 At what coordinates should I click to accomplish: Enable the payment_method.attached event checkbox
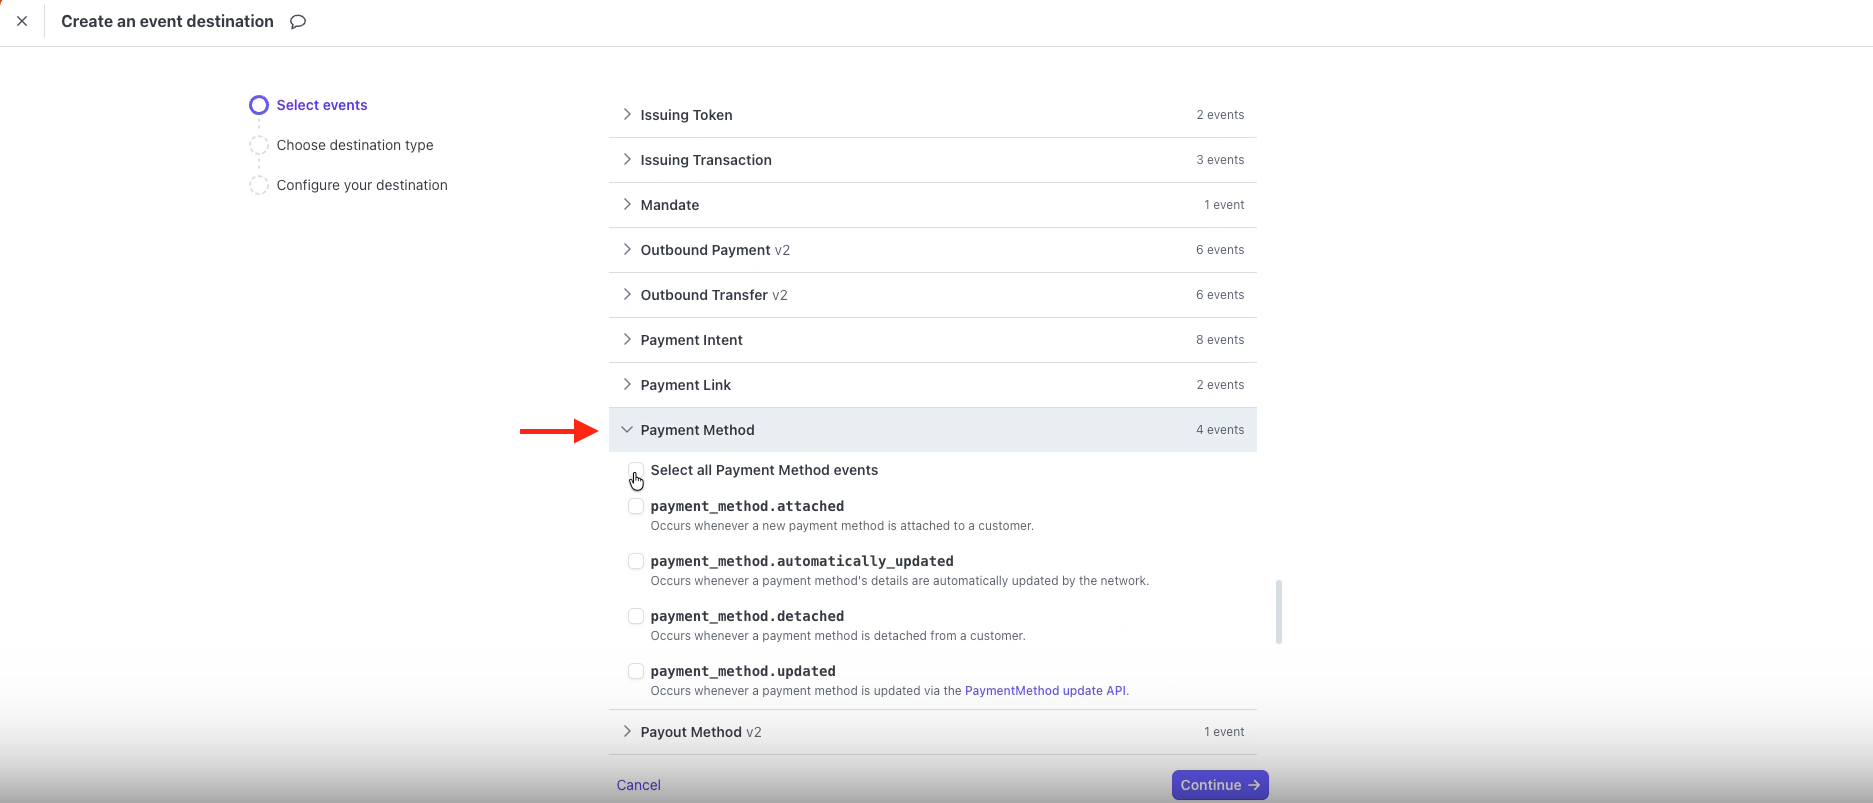tap(636, 506)
